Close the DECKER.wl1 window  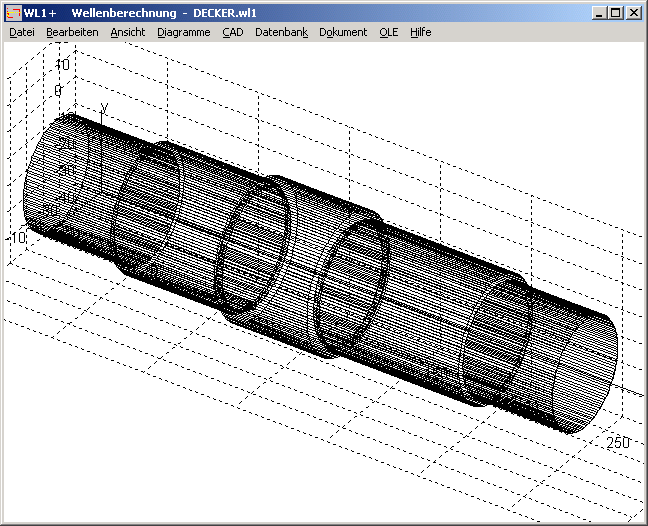point(633,13)
